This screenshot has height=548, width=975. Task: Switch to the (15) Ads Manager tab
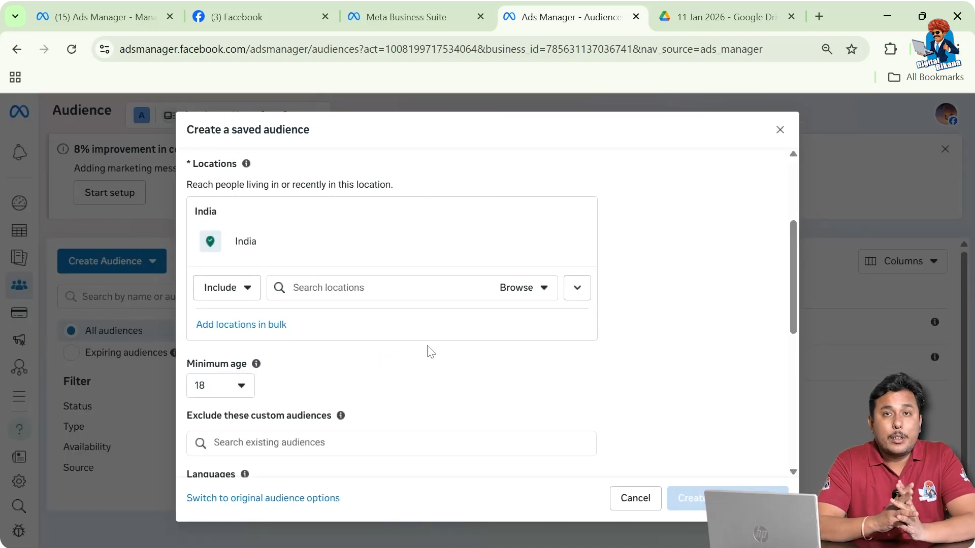pyautogui.click(x=105, y=17)
